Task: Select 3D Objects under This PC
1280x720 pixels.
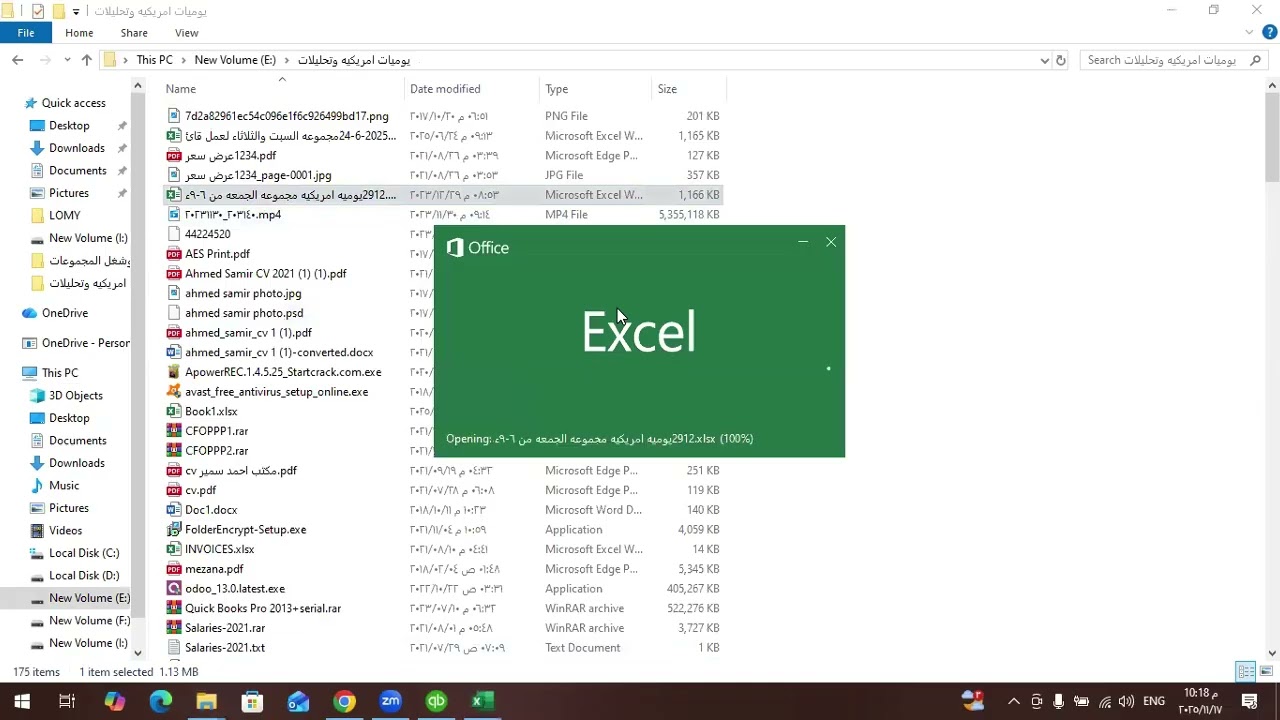Action: click(x=76, y=395)
